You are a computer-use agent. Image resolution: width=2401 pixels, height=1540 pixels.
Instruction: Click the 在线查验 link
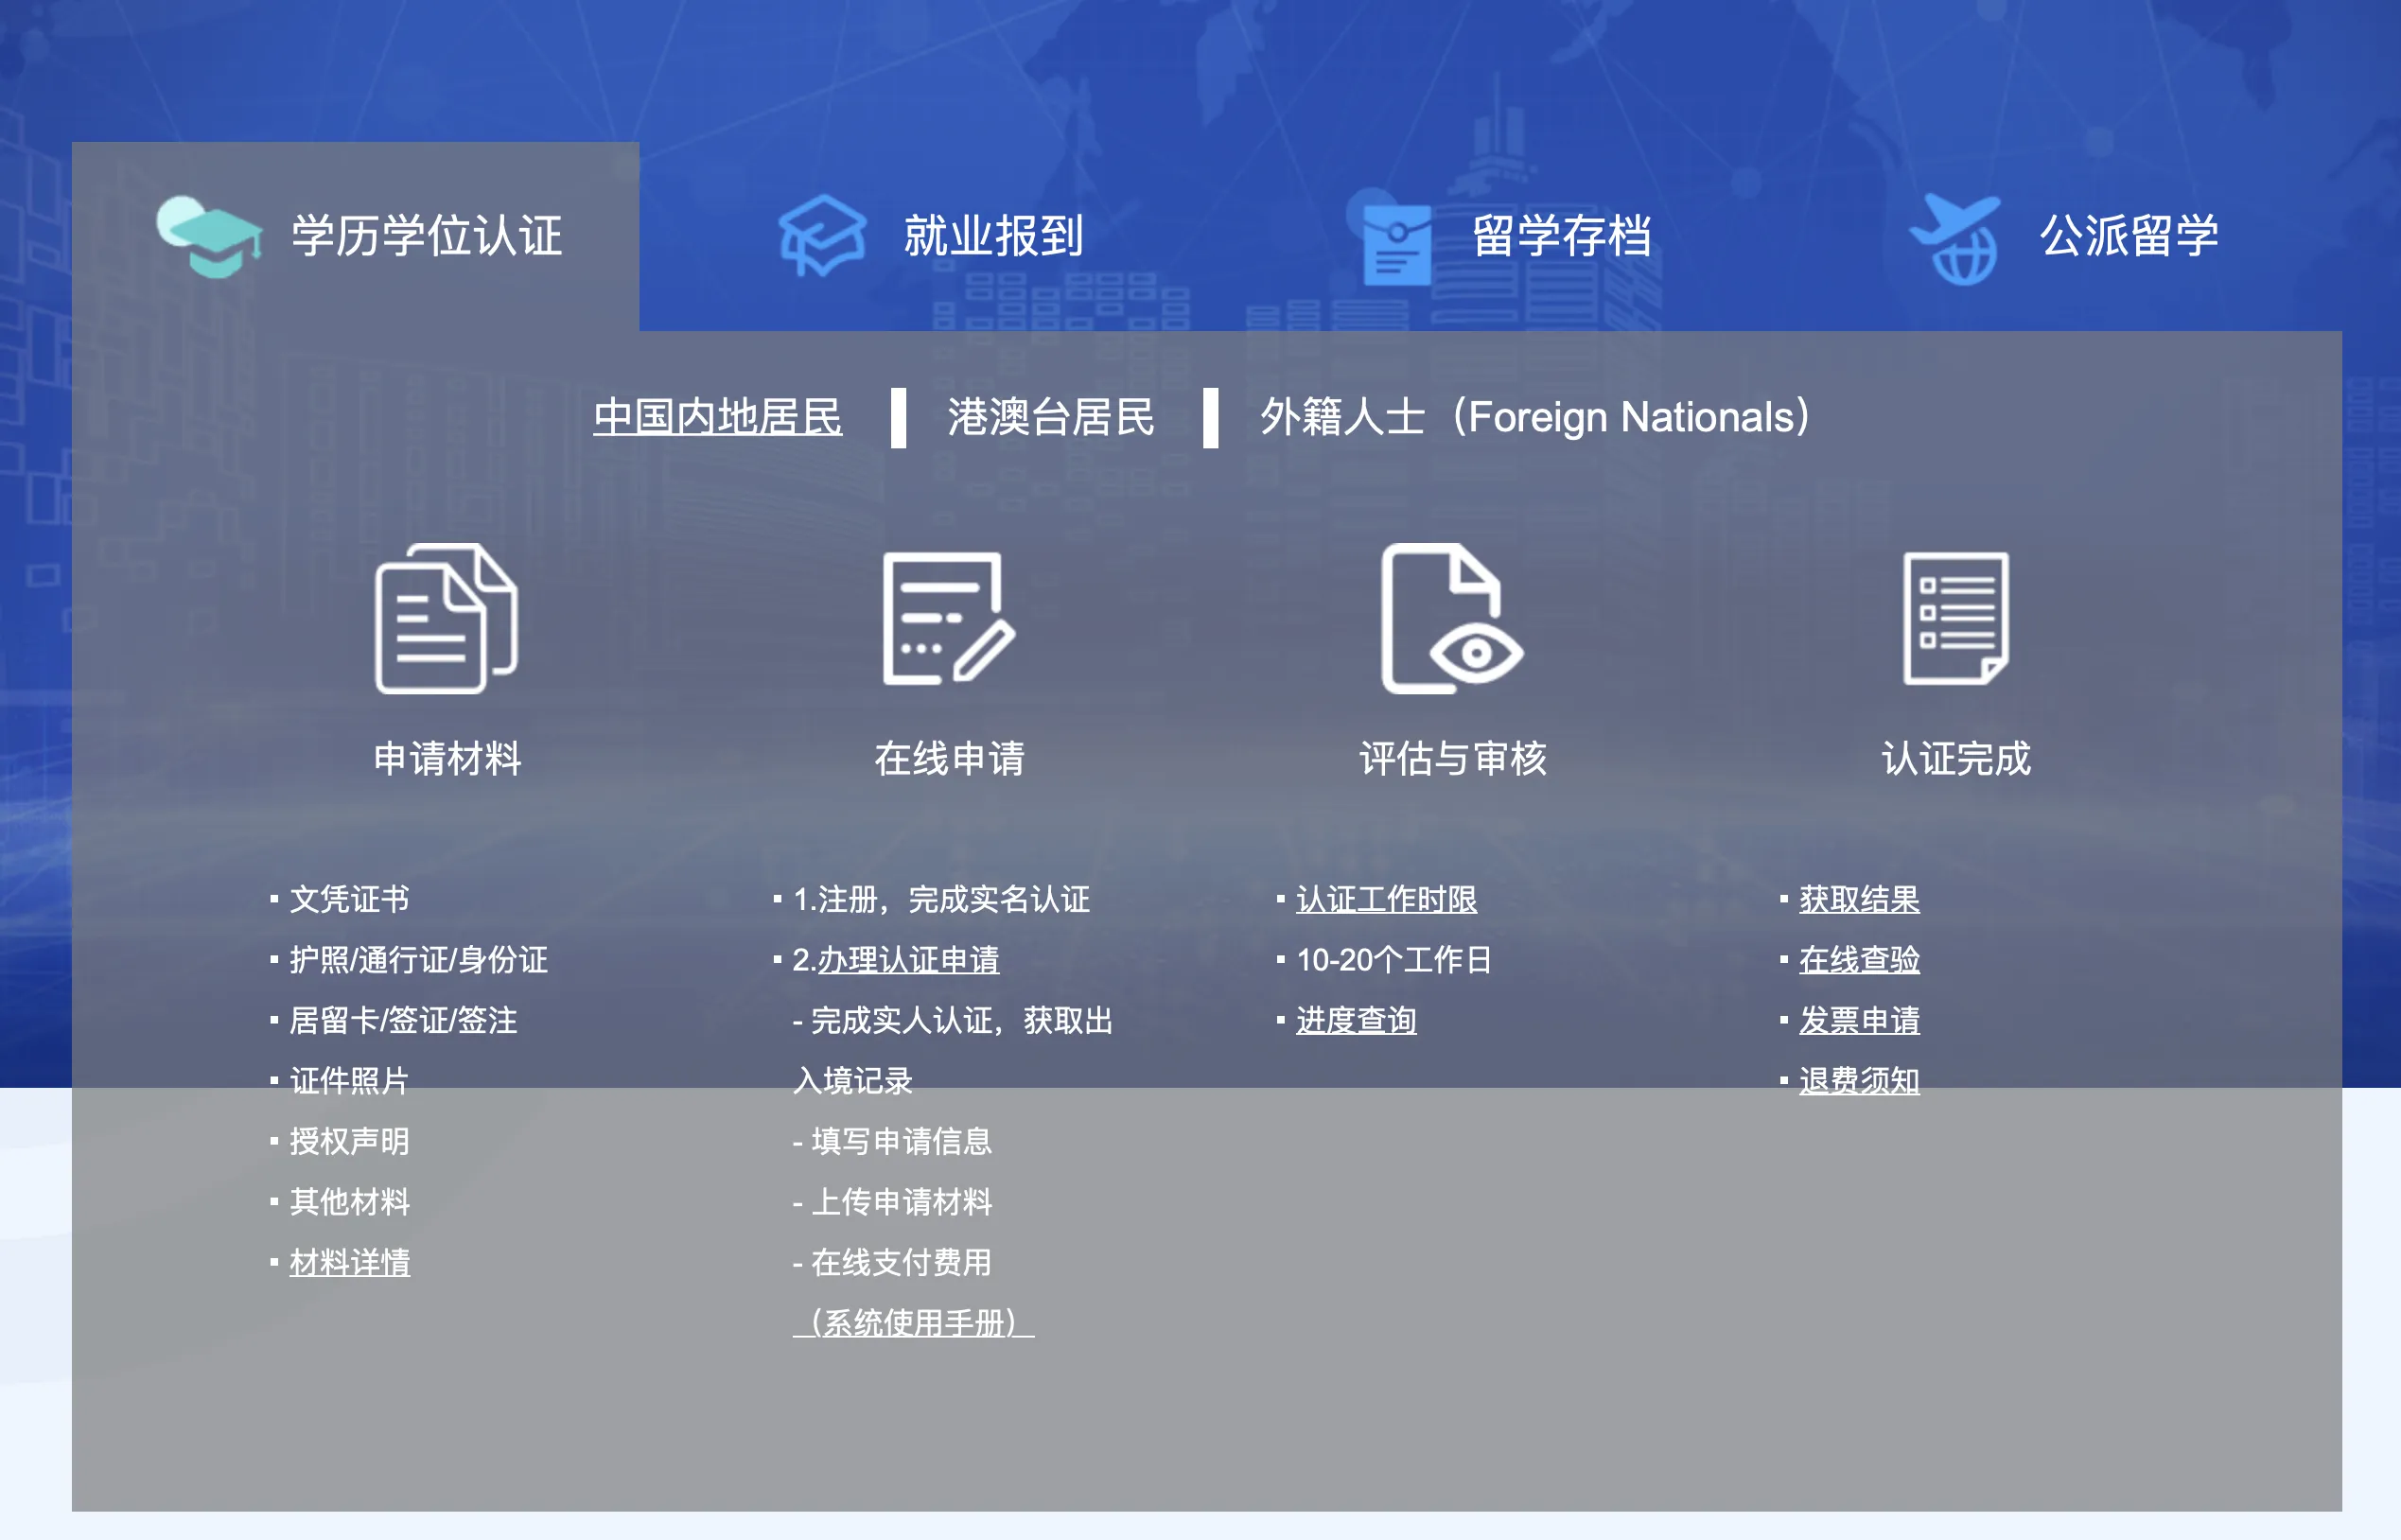1859,960
